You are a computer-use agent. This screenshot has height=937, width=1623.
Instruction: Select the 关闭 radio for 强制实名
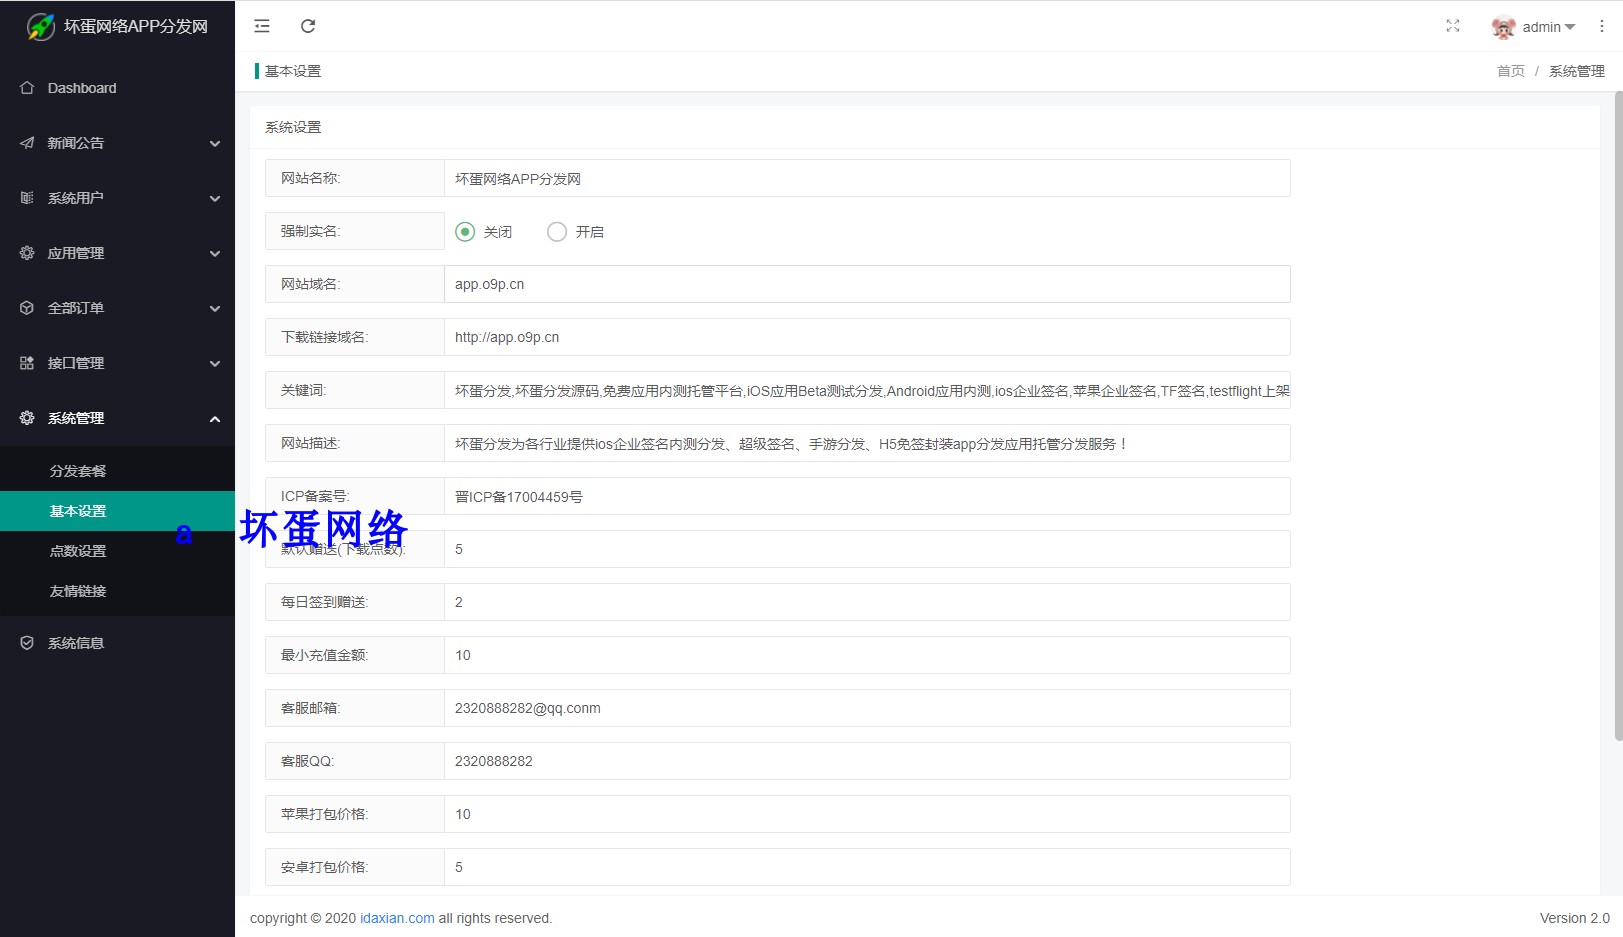[465, 232]
